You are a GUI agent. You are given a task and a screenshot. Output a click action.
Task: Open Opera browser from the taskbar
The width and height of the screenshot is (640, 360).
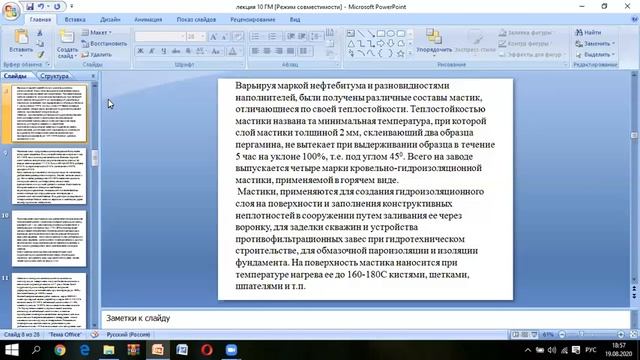[x=207, y=350]
